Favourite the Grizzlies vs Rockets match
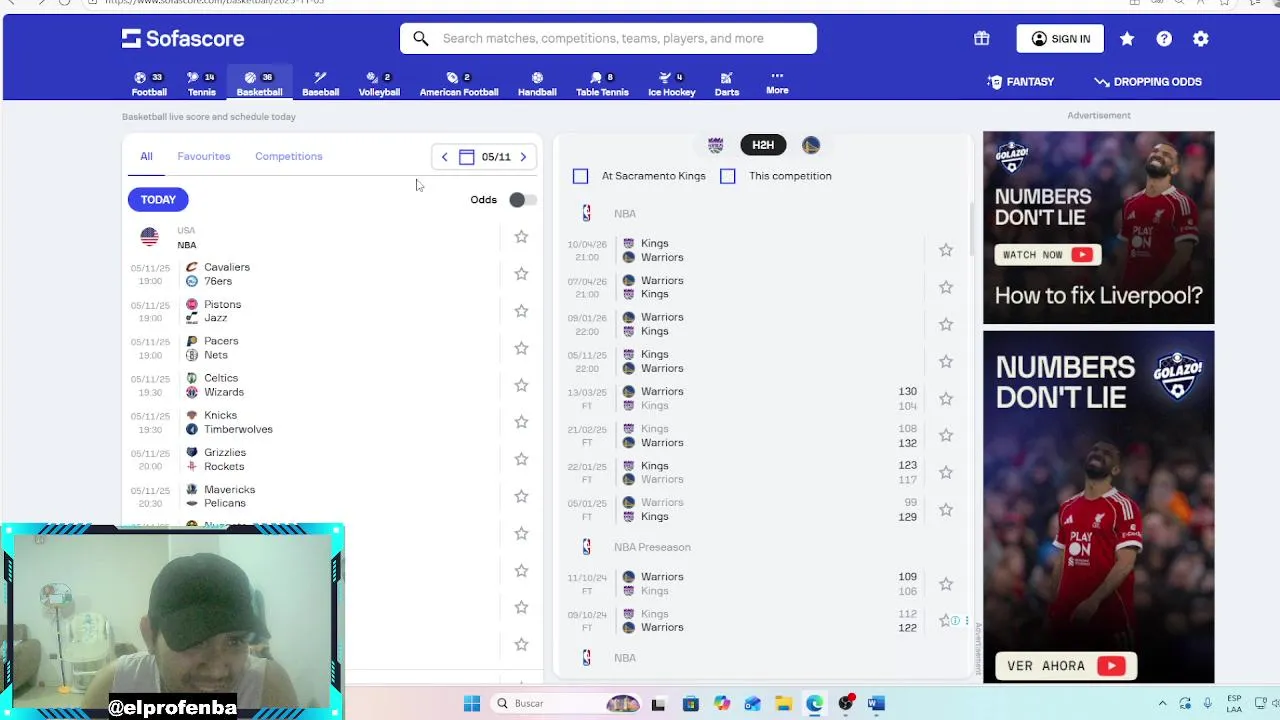 pos(521,459)
